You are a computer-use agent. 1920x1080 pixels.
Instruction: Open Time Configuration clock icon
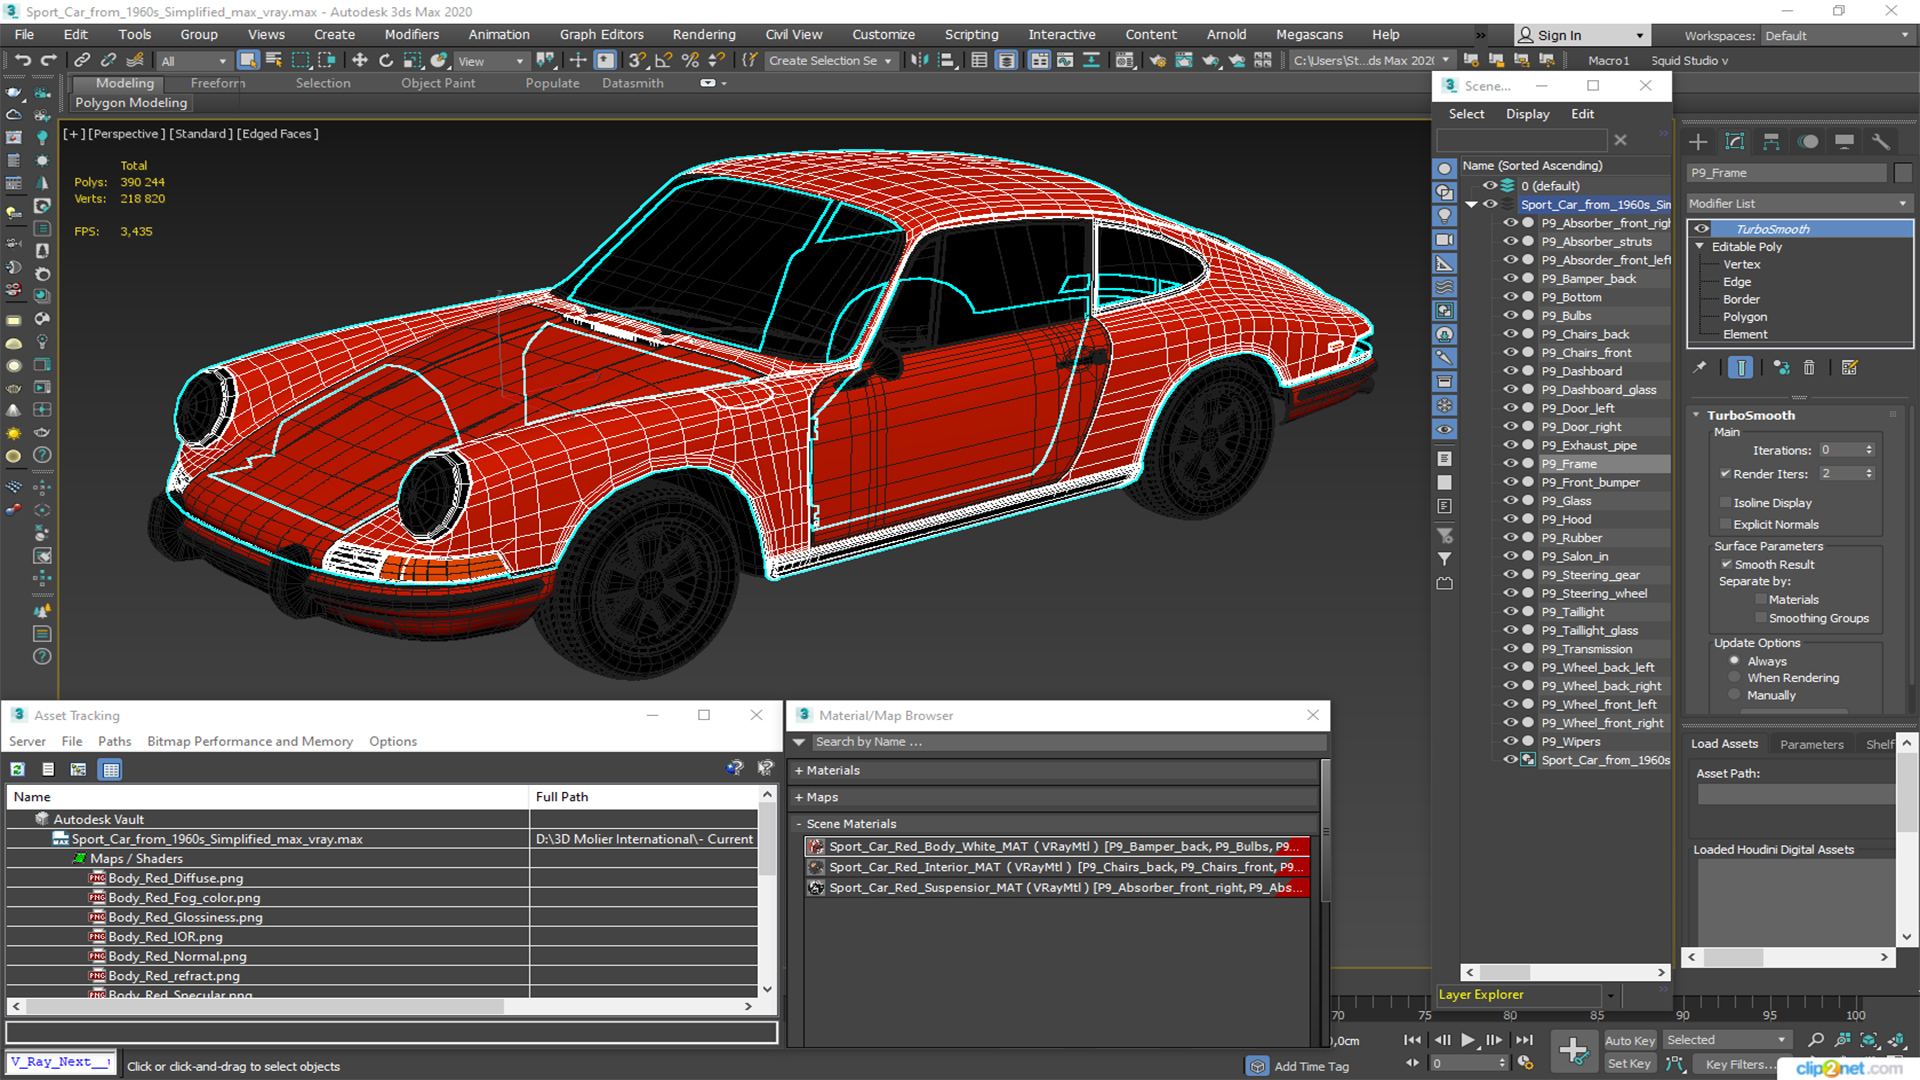pos(1525,1063)
